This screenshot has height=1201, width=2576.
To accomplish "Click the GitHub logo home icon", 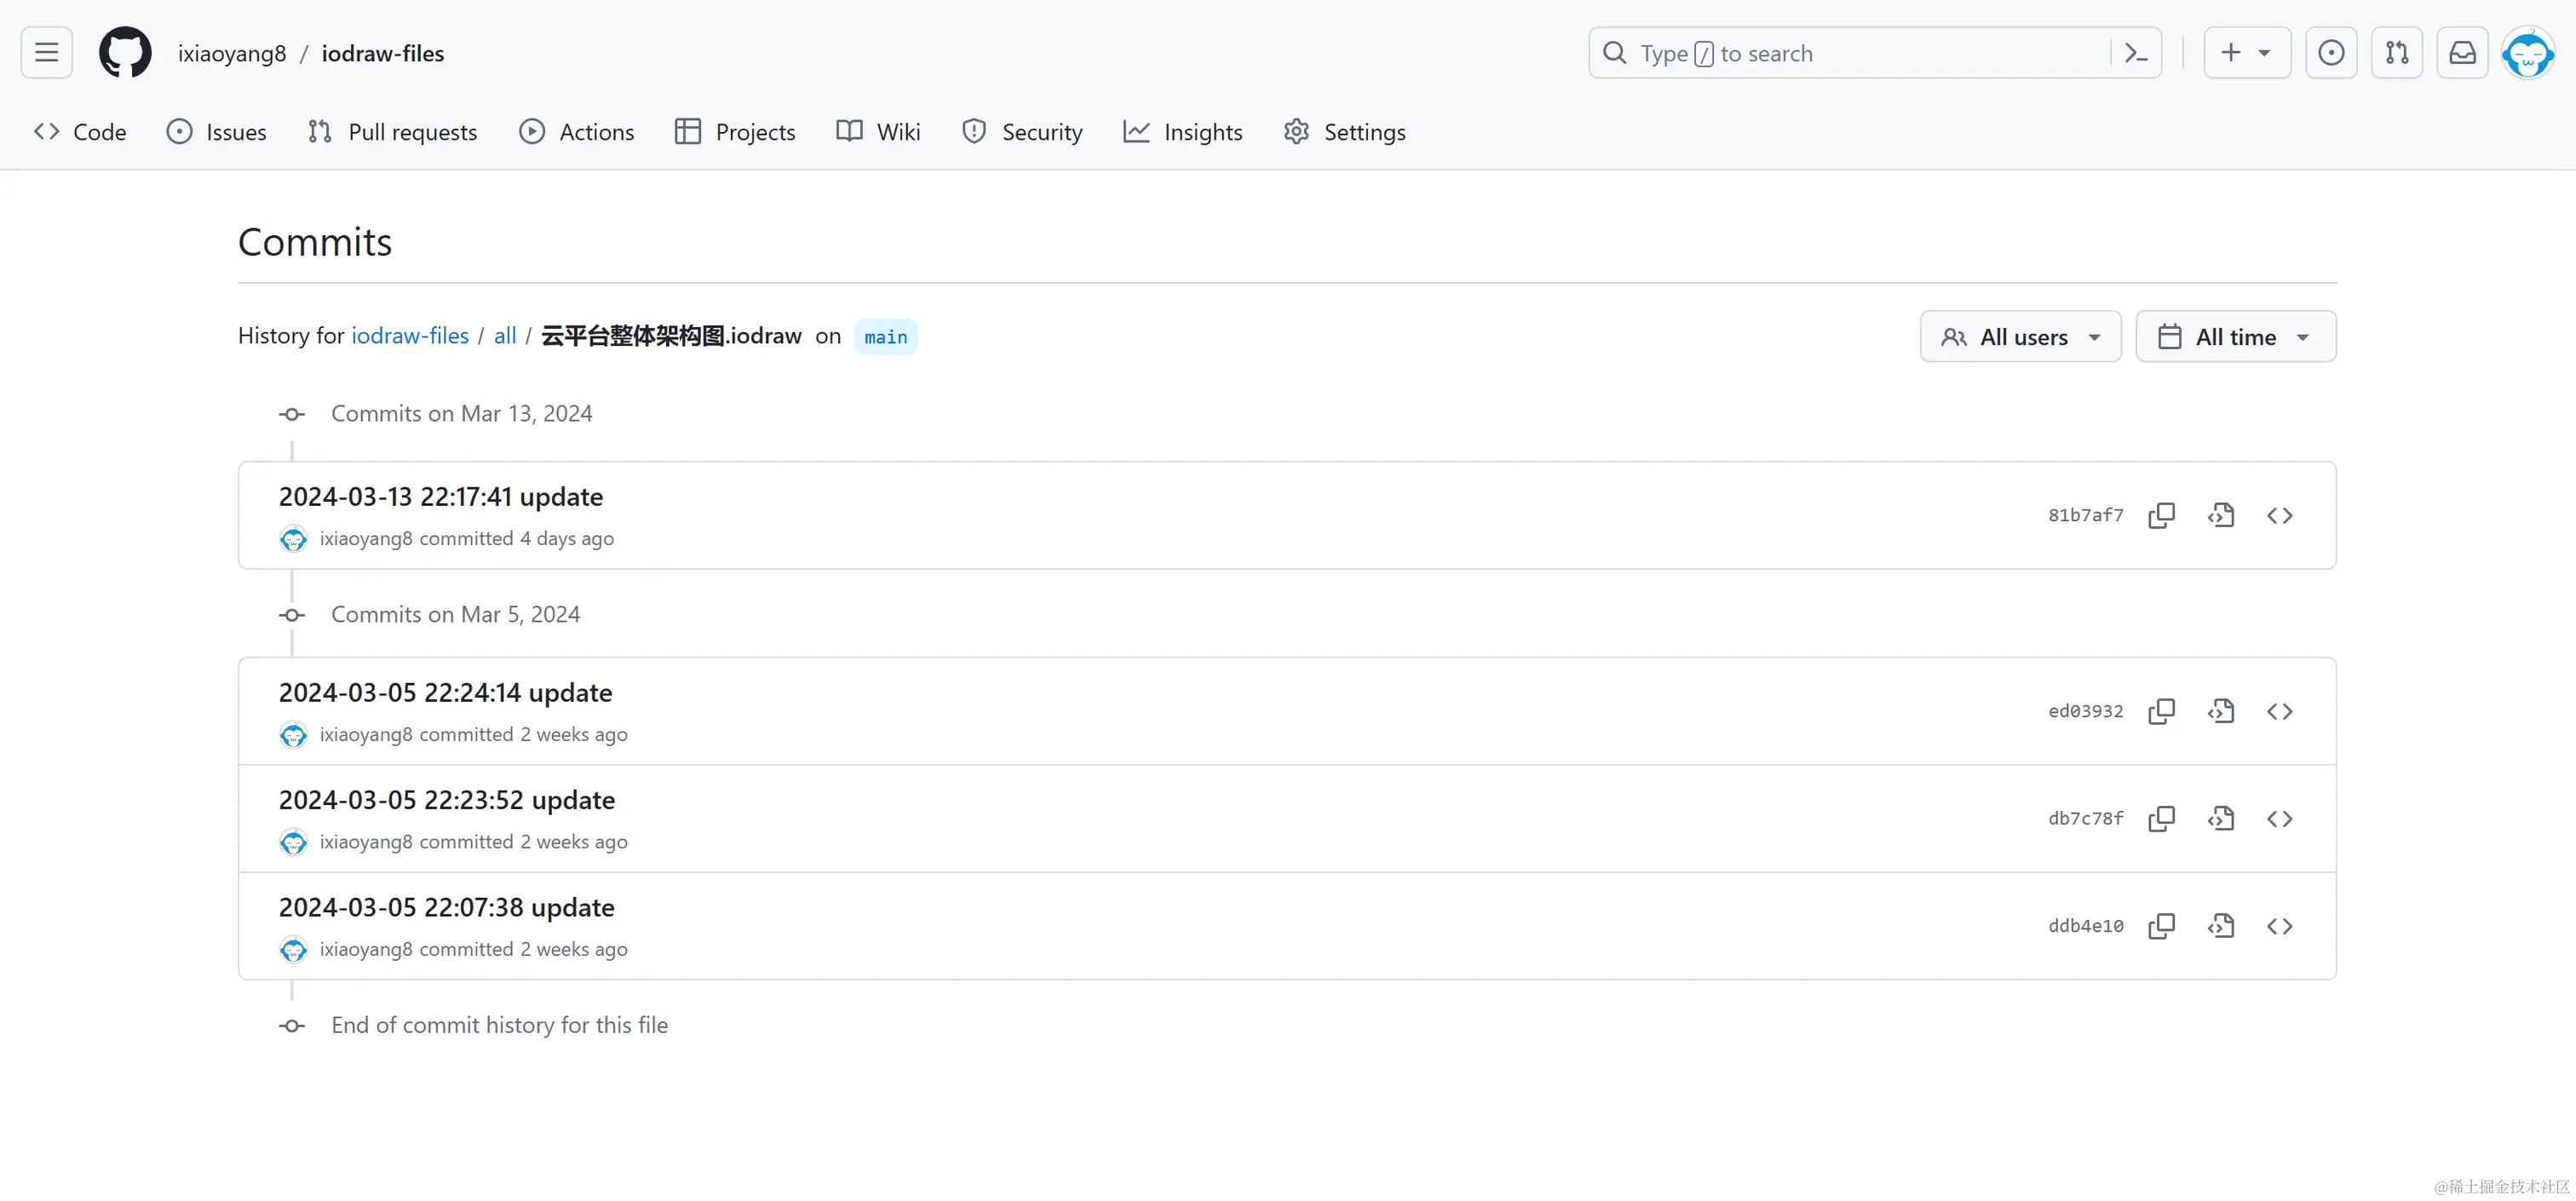I will pos(125,53).
